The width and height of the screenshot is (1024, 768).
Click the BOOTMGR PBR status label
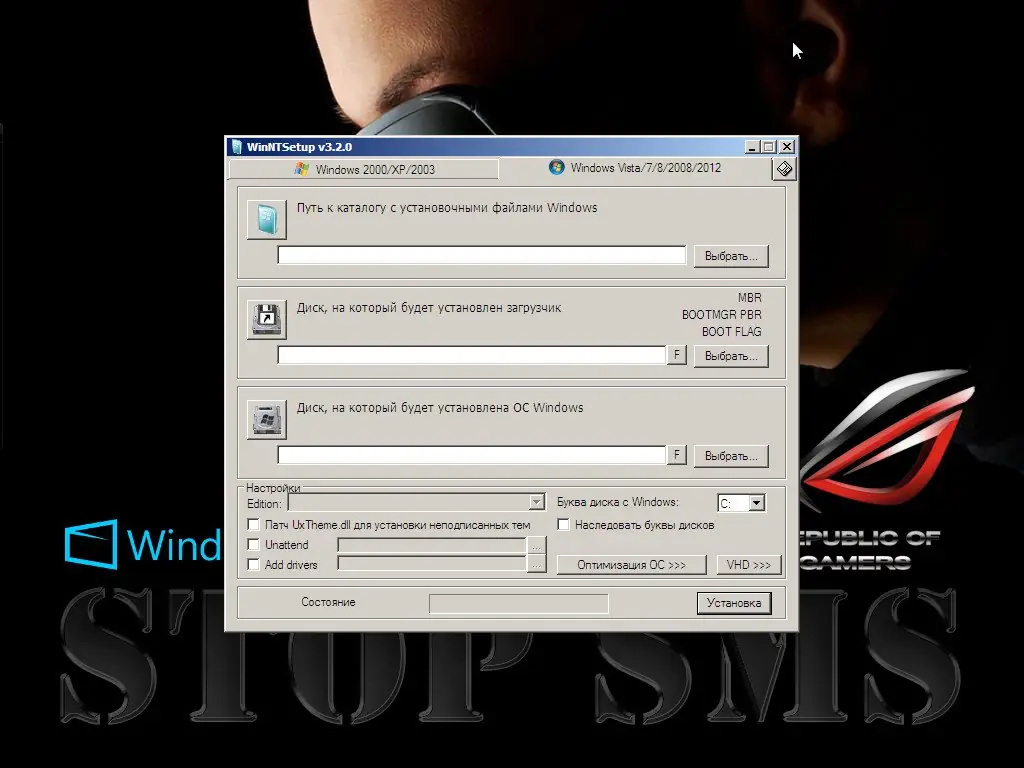click(721, 315)
